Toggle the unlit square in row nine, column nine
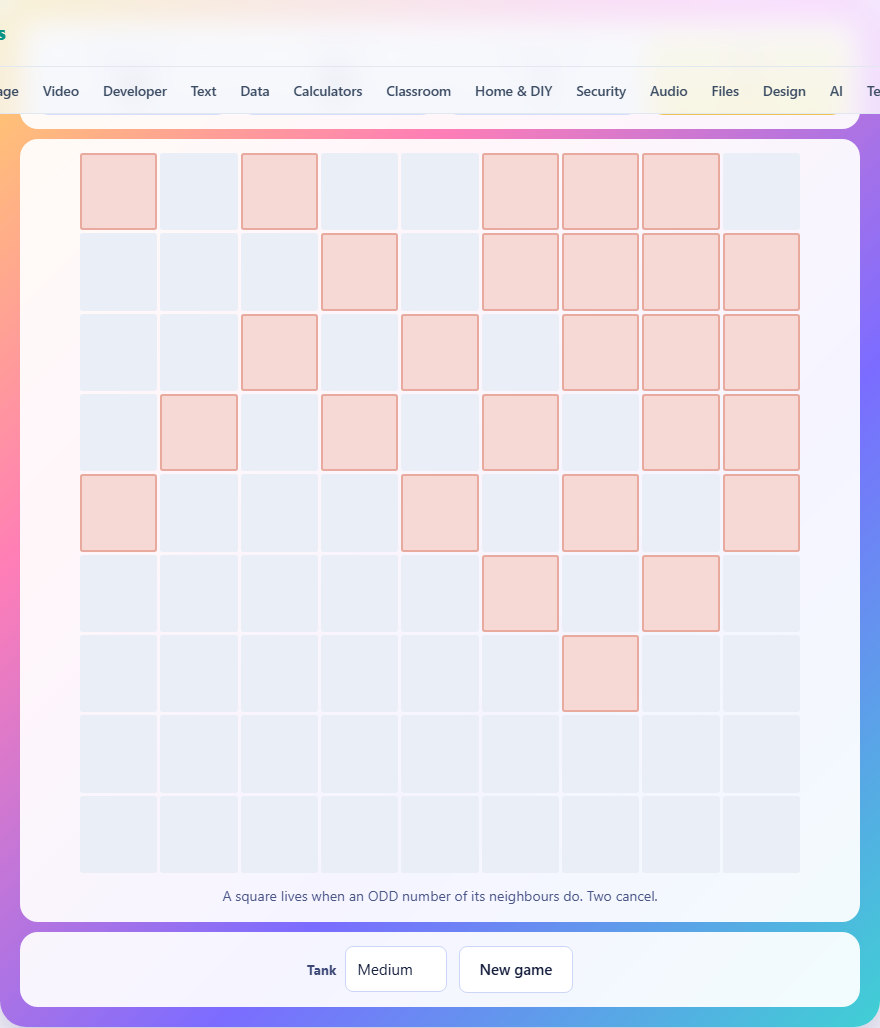The image size is (880, 1028). pos(761,834)
